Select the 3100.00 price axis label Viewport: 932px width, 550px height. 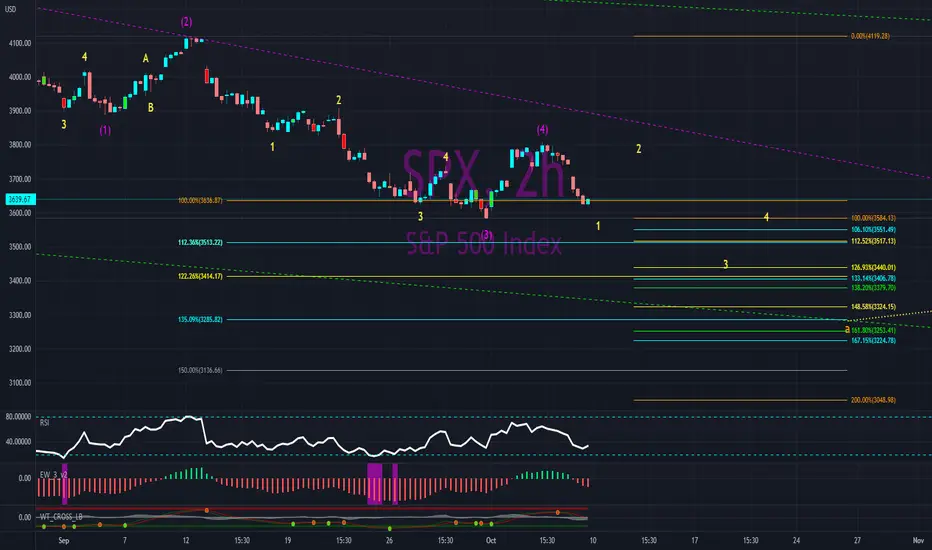point(20,383)
